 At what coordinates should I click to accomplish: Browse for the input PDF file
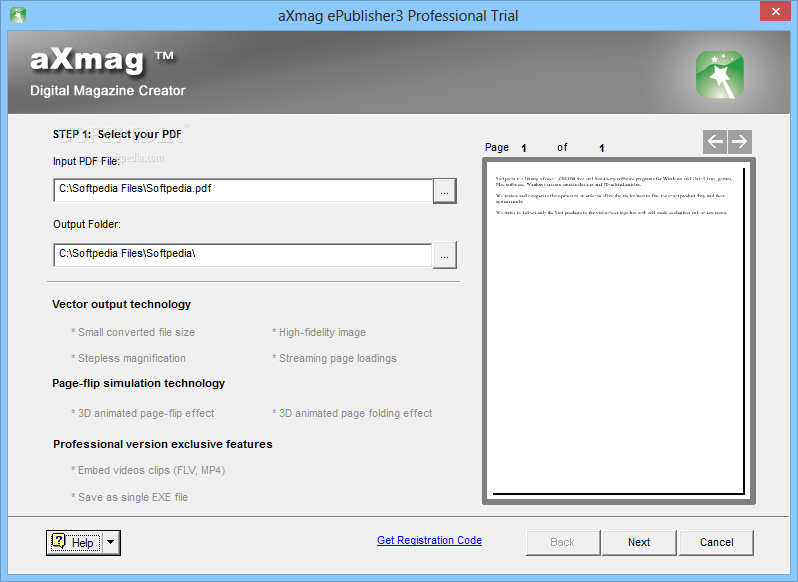[x=444, y=191]
